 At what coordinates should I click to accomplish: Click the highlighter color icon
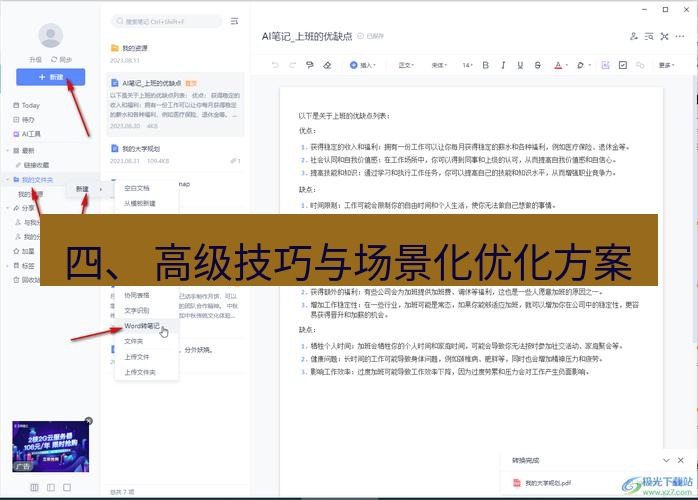coord(580,65)
